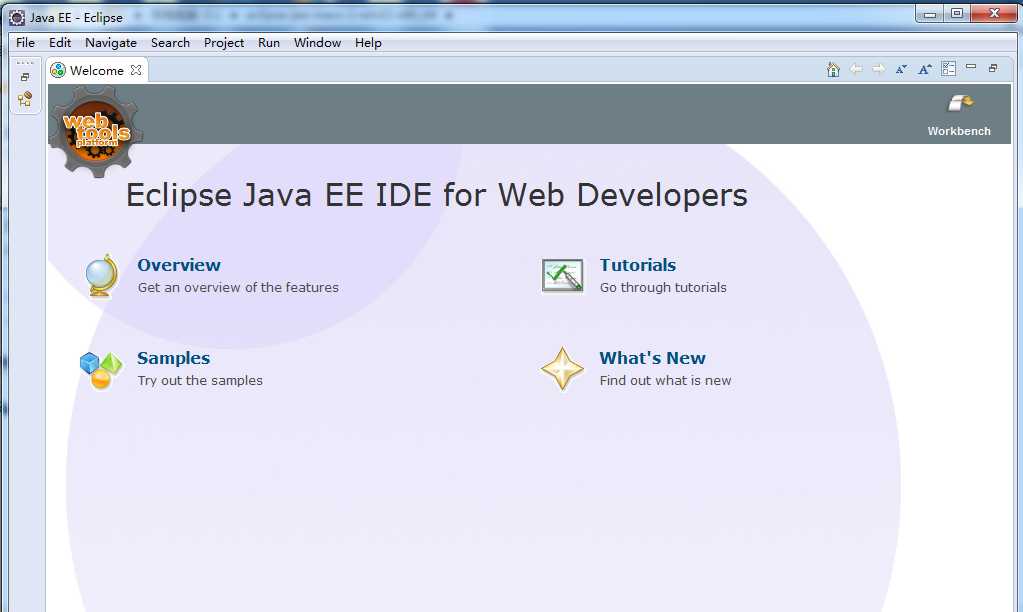The image size is (1023, 612).
Task: Follow the Samples link
Action: (x=174, y=358)
